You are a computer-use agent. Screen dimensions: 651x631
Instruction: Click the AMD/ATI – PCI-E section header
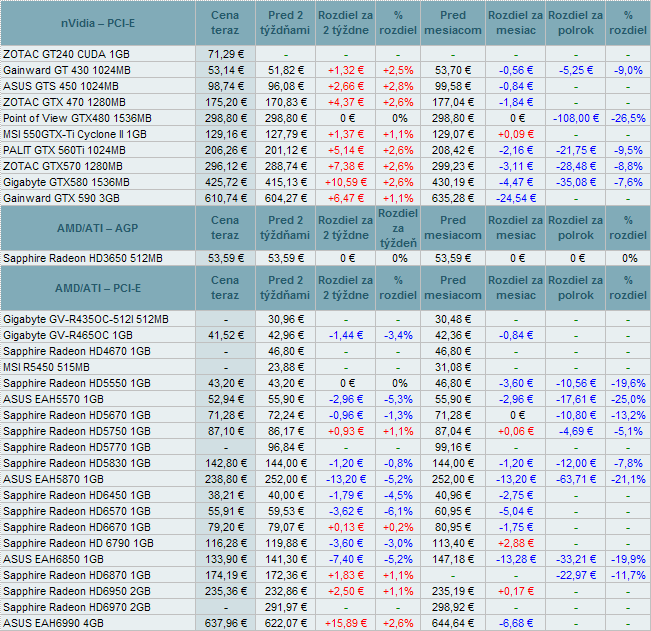pos(98,288)
